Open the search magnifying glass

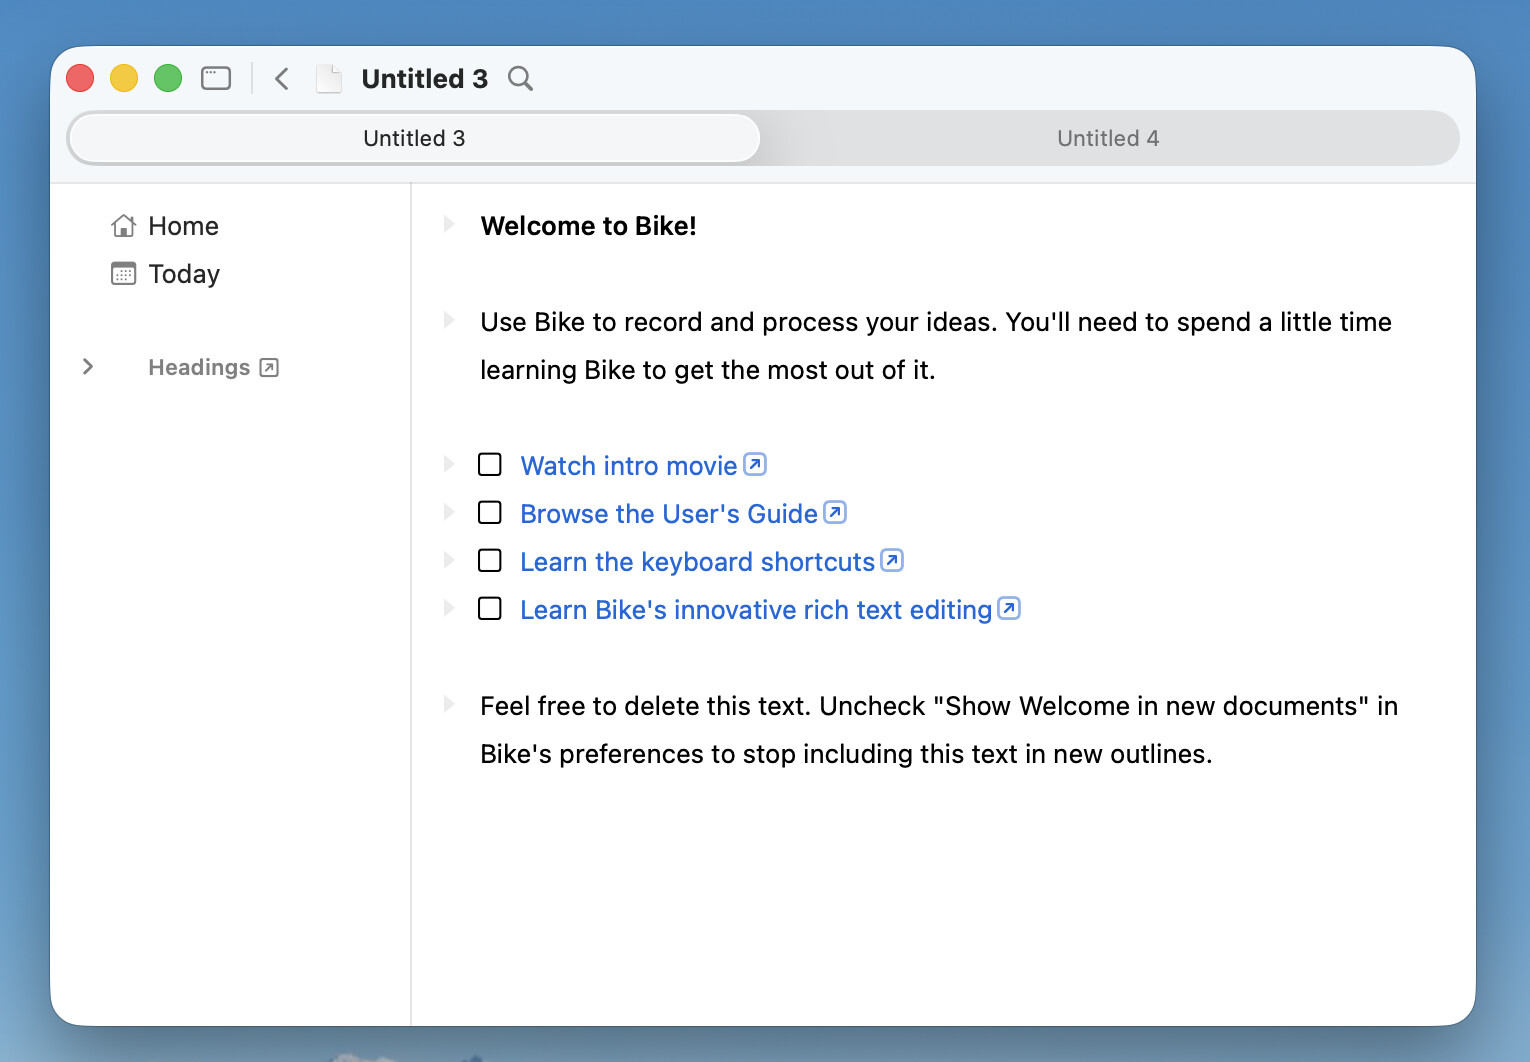[x=520, y=78]
